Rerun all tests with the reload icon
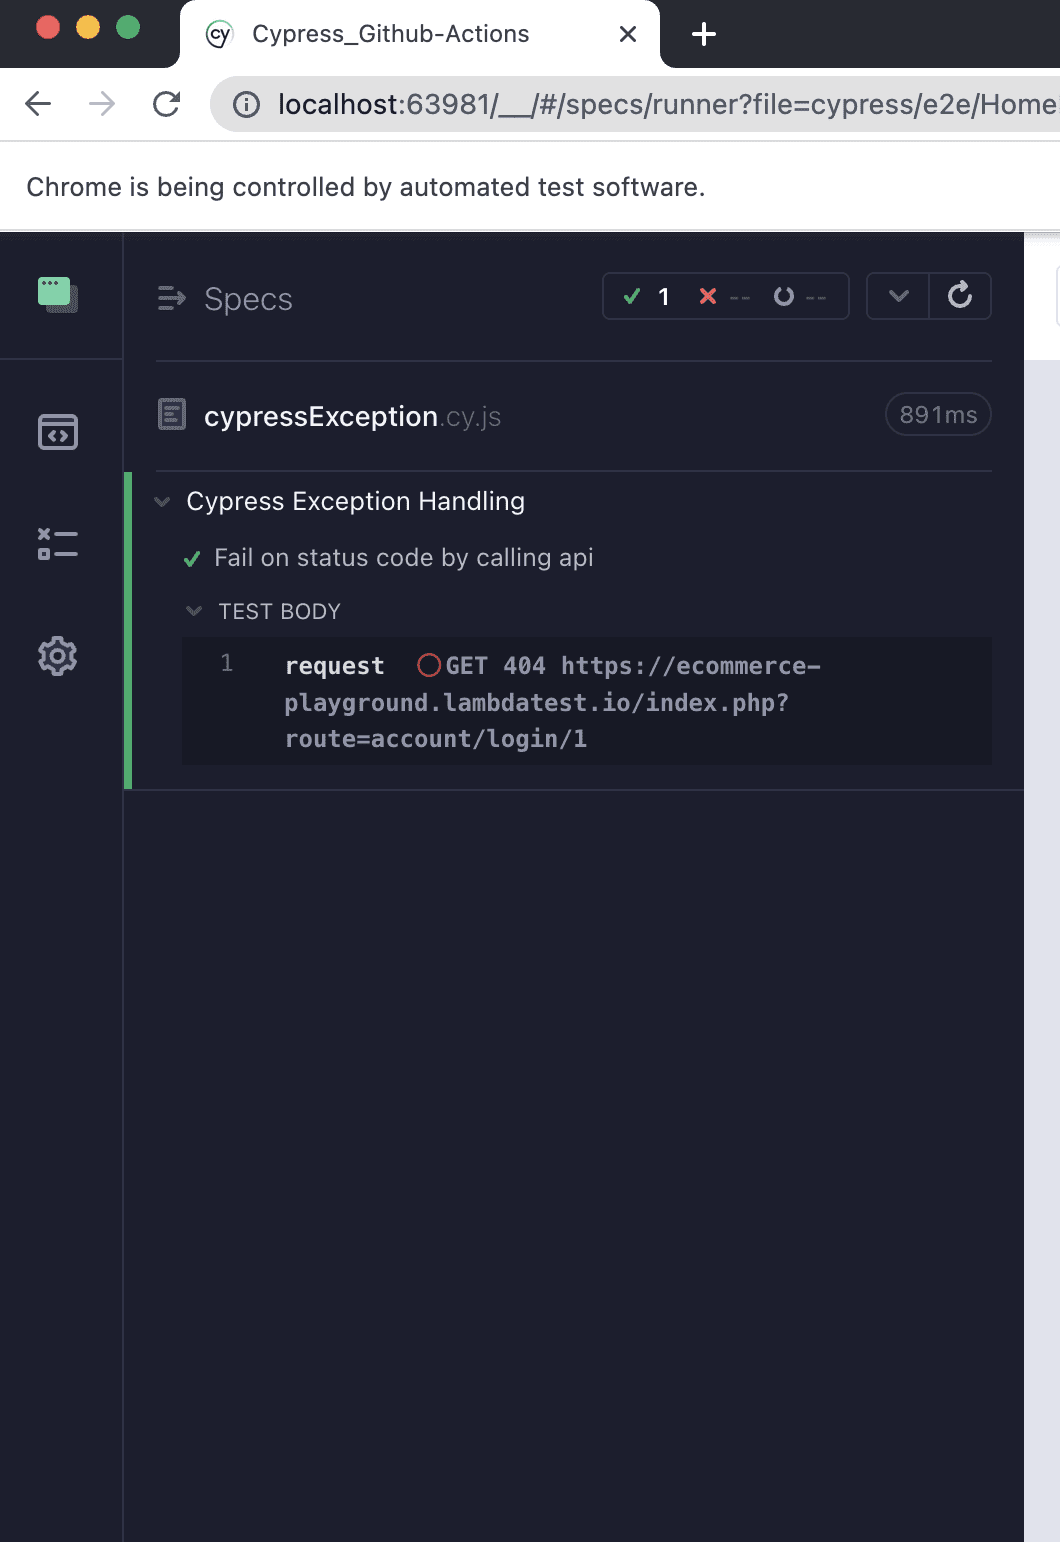The width and height of the screenshot is (1060, 1542). tap(960, 296)
